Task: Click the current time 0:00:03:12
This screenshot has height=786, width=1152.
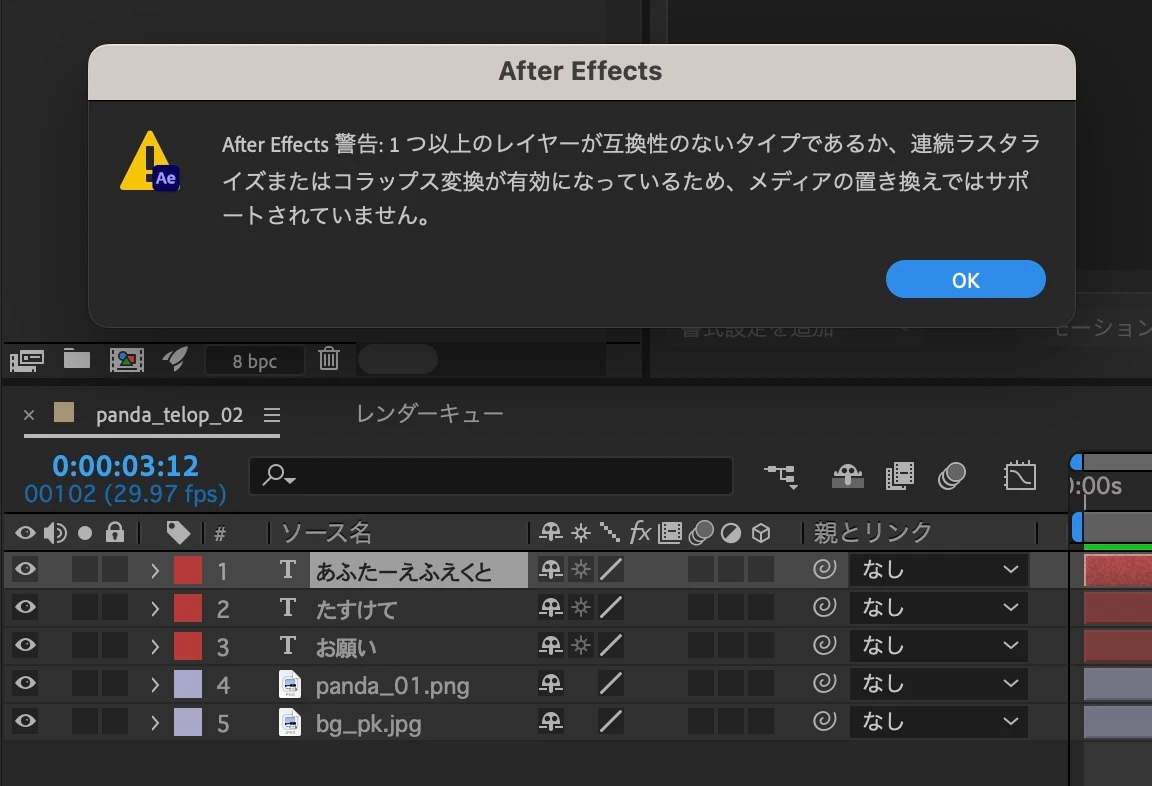Action: 126,466
